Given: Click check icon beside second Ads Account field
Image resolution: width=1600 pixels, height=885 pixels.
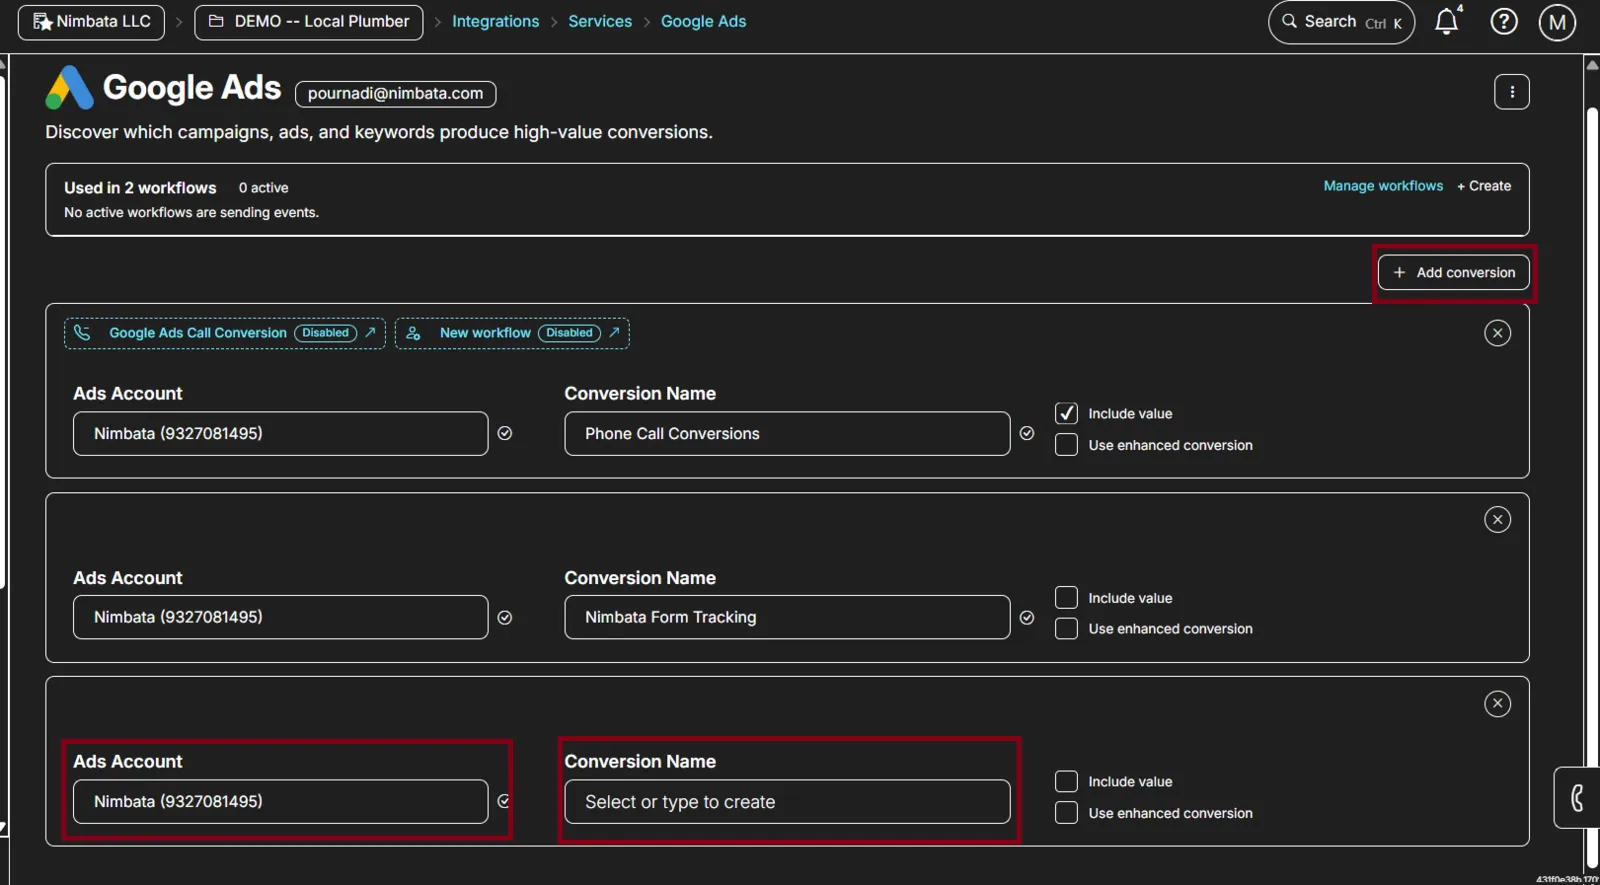Looking at the screenshot, I should coord(505,618).
